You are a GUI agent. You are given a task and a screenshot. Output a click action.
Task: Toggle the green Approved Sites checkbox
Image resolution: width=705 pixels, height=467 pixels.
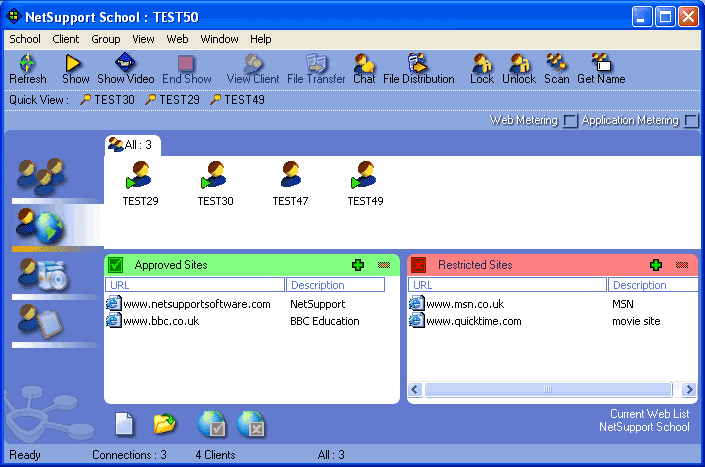click(116, 265)
